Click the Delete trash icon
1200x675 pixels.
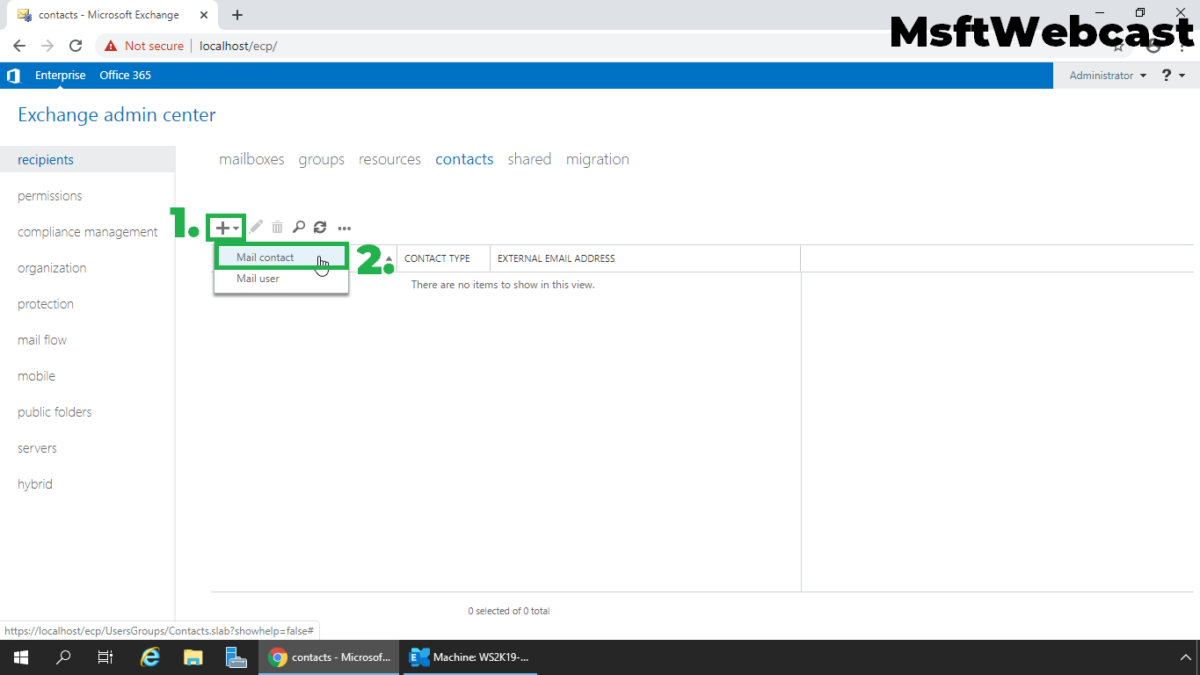tap(277, 227)
